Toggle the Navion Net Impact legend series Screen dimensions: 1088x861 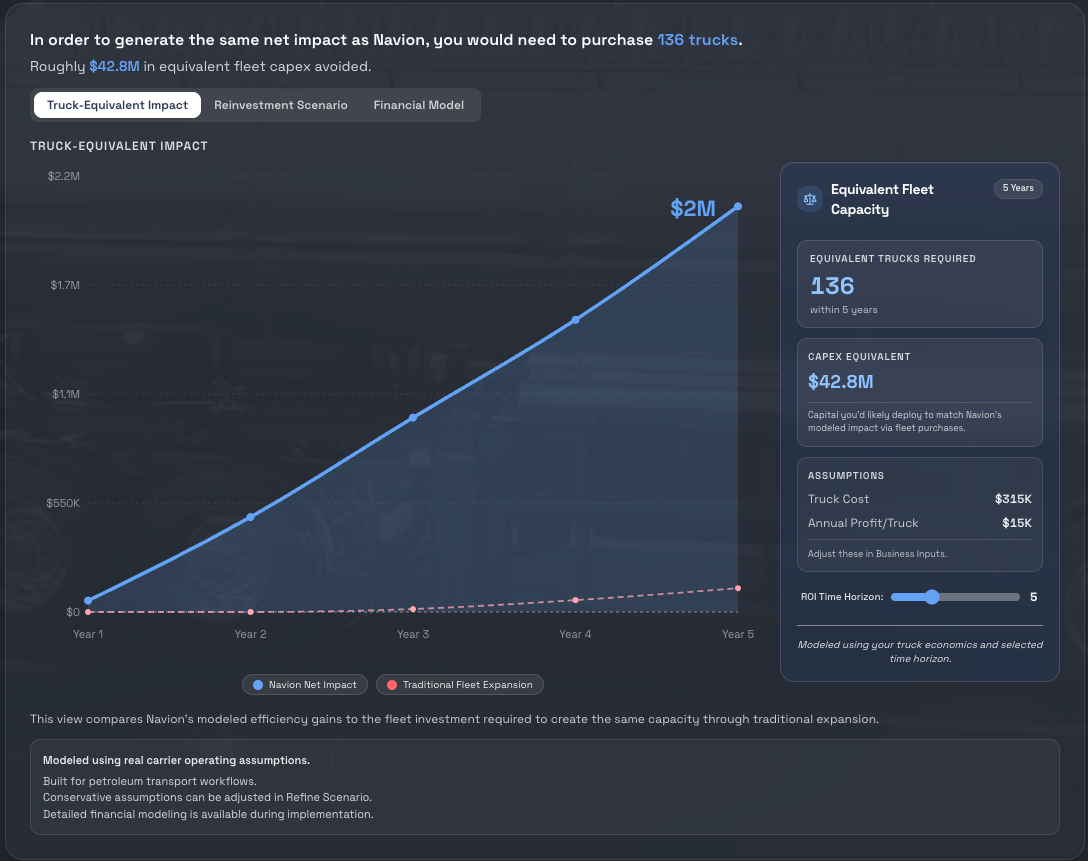pyautogui.click(x=305, y=685)
